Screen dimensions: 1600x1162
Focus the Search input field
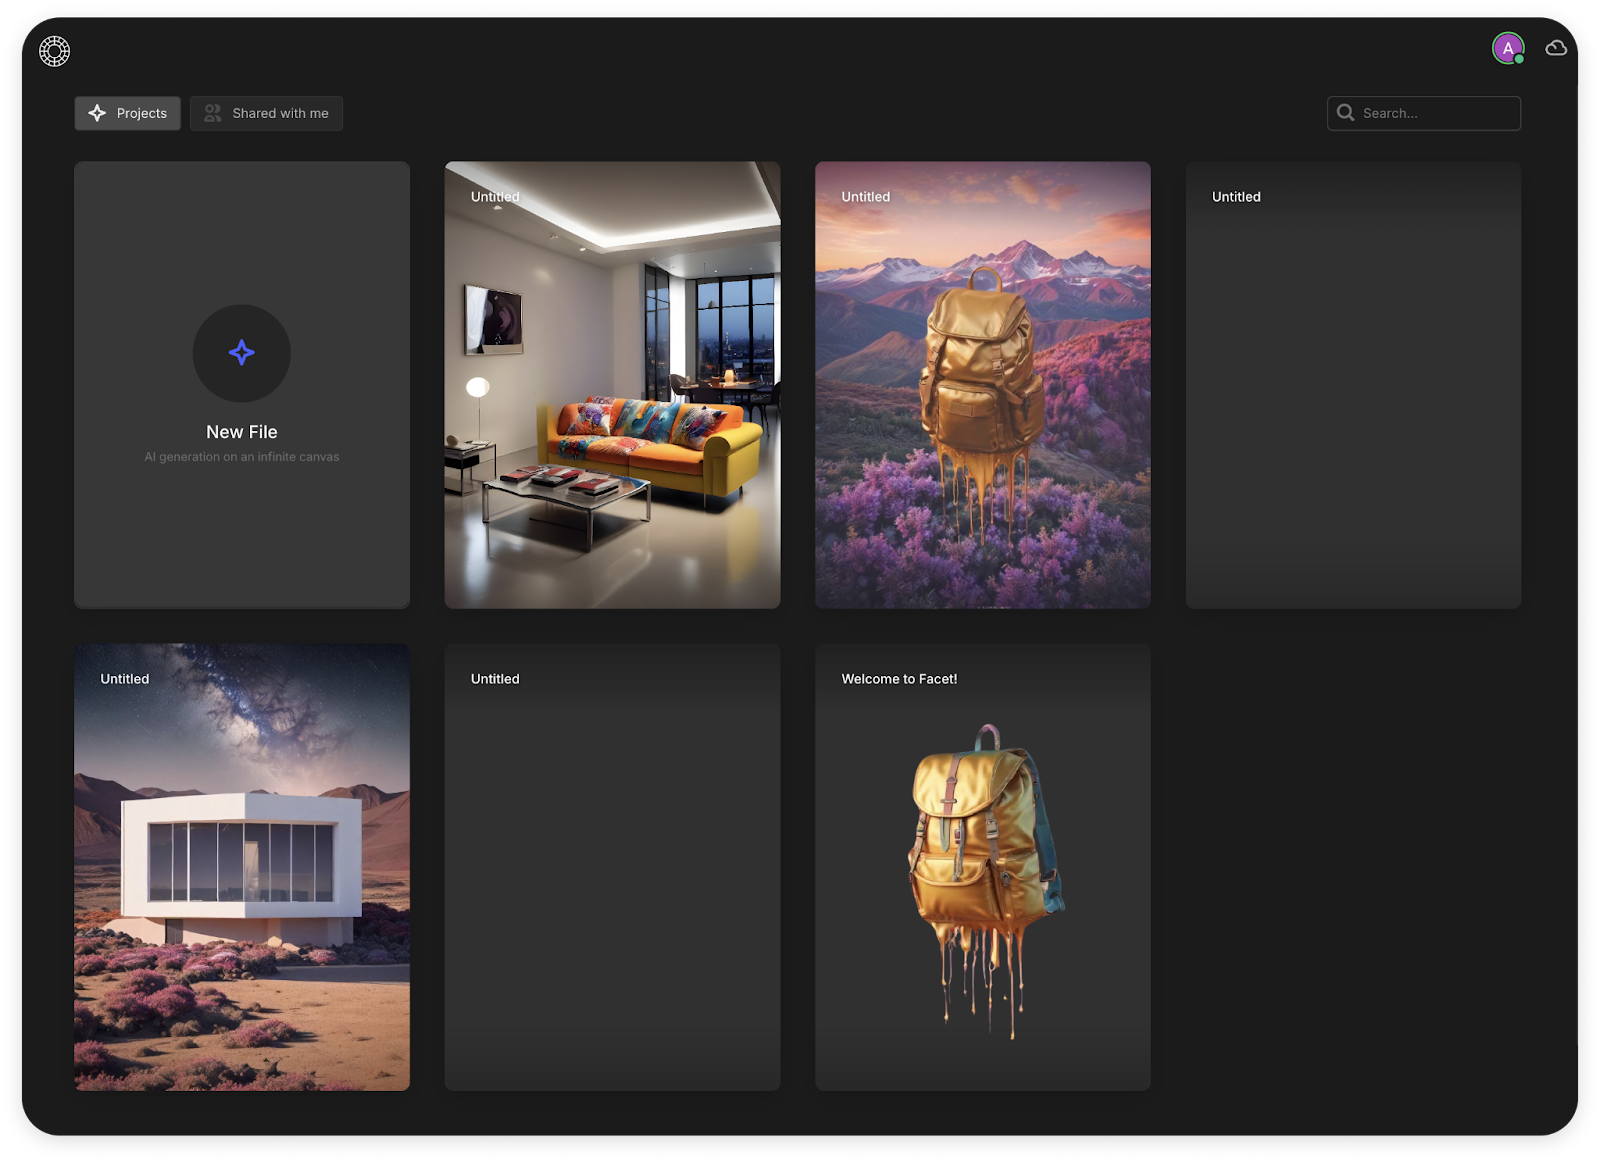[x=1424, y=113]
